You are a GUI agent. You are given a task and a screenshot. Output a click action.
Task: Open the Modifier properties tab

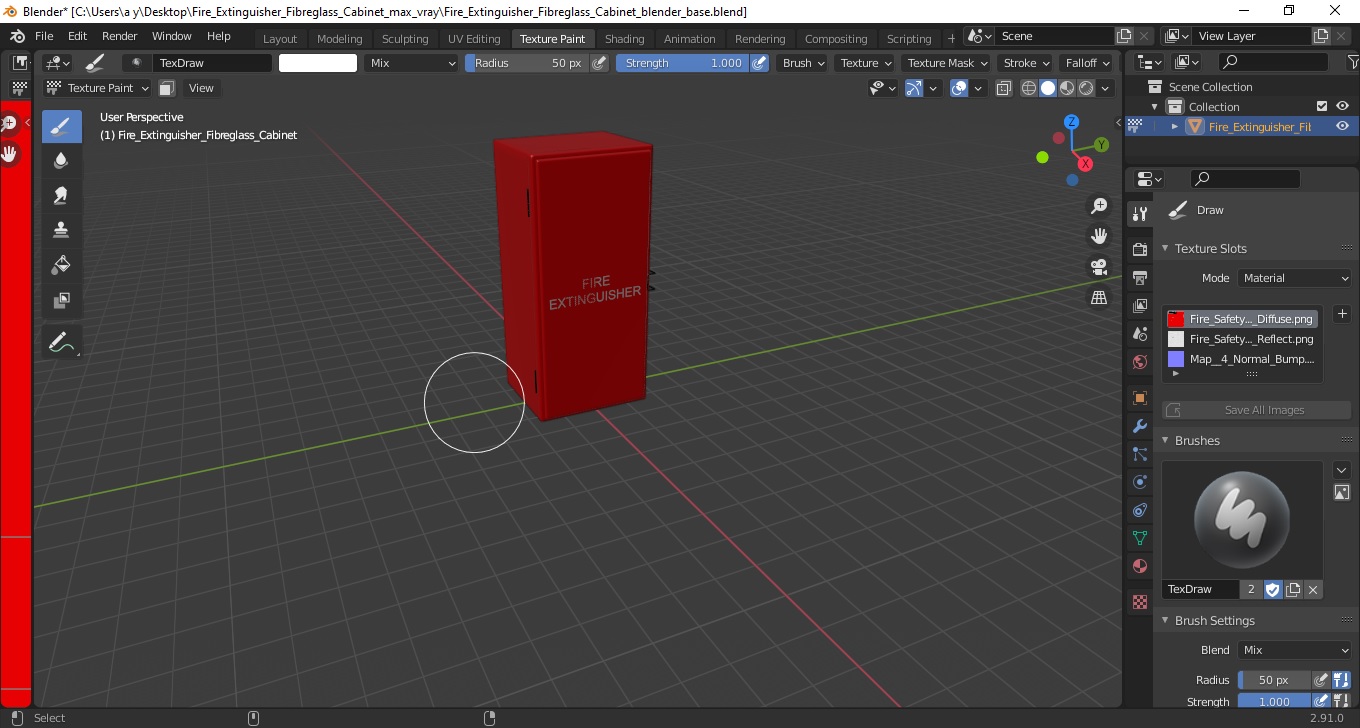pyautogui.click(x=1139, y=426)
